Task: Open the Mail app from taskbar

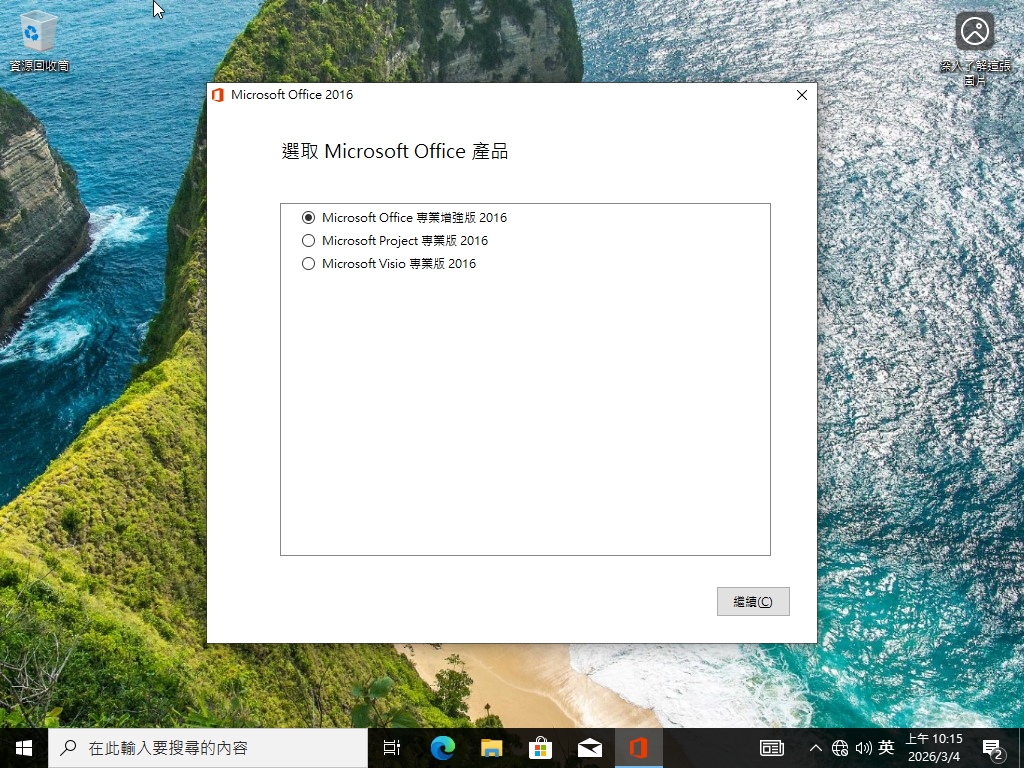Action: [x=590, y=748]
